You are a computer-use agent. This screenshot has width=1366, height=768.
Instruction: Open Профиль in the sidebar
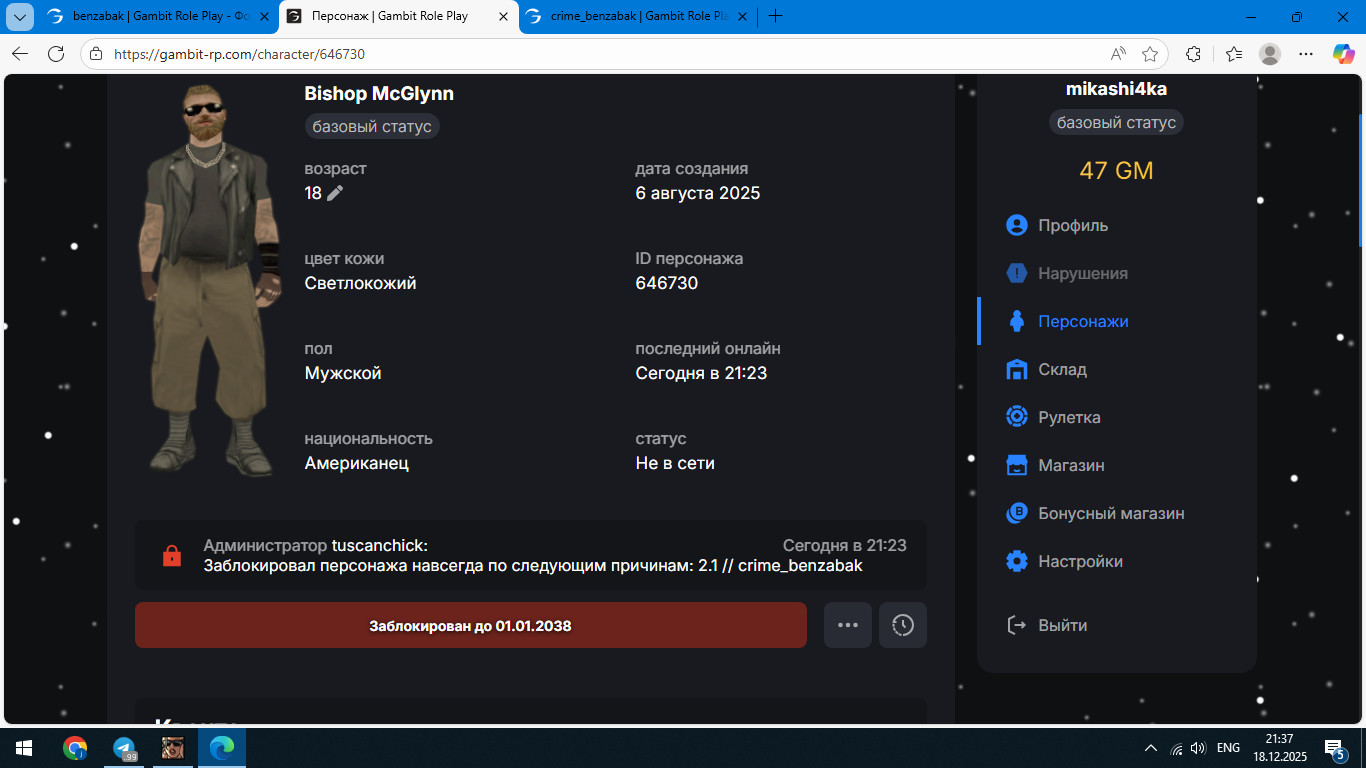pyautogui.click(x=1072, y=225)
